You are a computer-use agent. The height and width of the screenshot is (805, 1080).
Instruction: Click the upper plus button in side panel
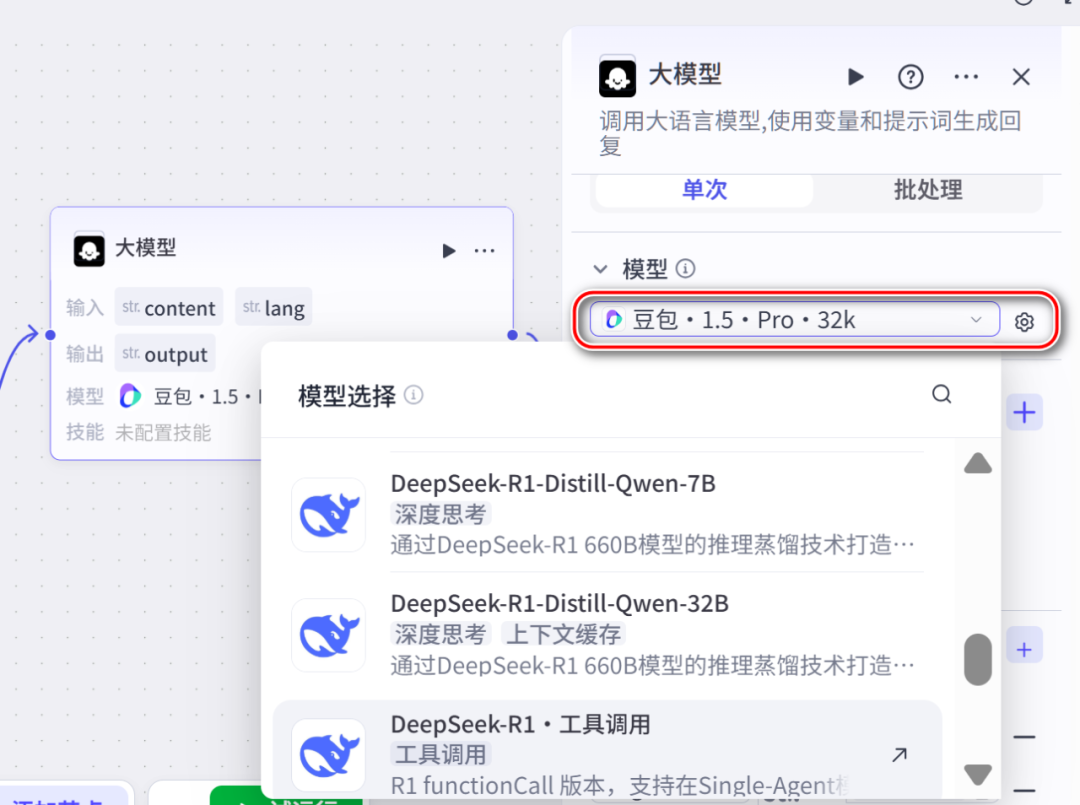(x=1024, y=412)
